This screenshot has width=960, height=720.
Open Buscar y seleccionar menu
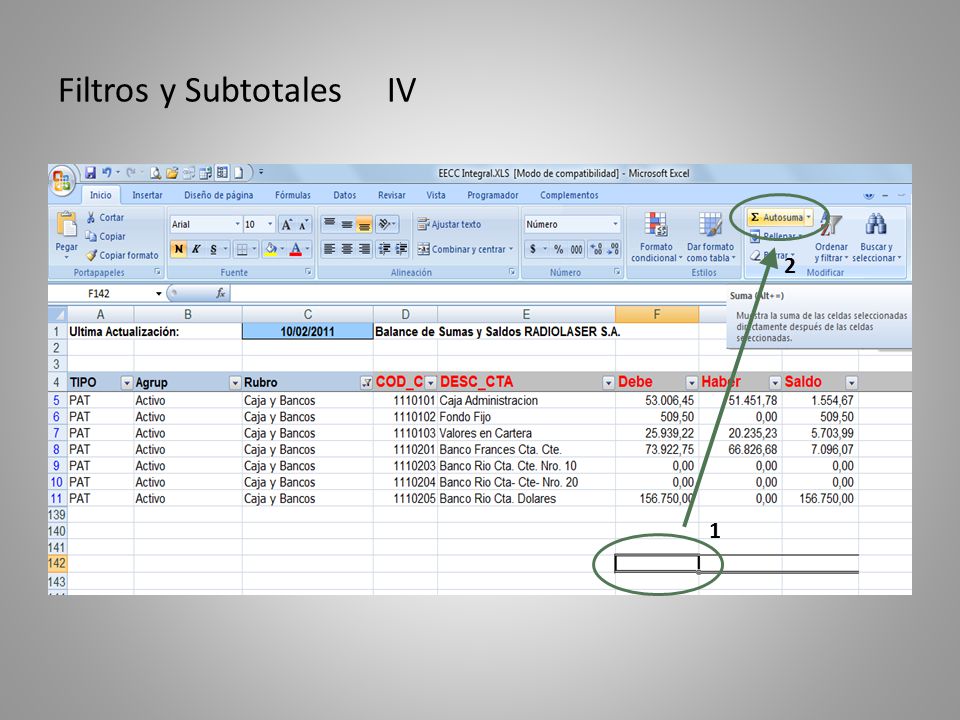pos(876,238)
